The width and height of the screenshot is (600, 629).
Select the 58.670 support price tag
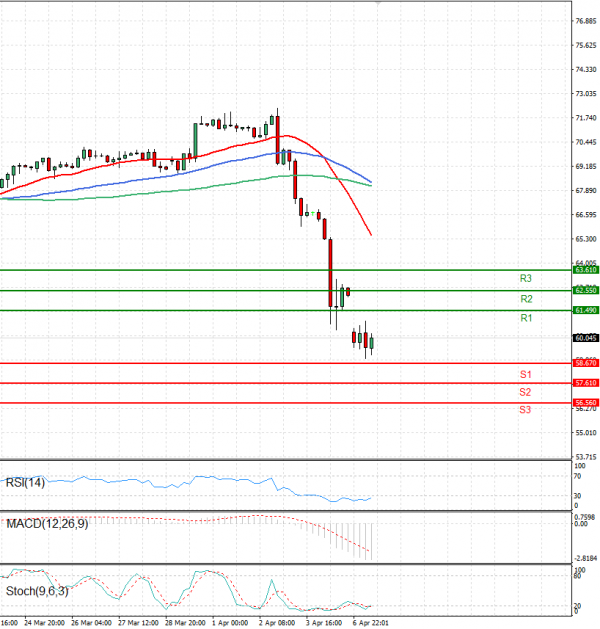586,363
